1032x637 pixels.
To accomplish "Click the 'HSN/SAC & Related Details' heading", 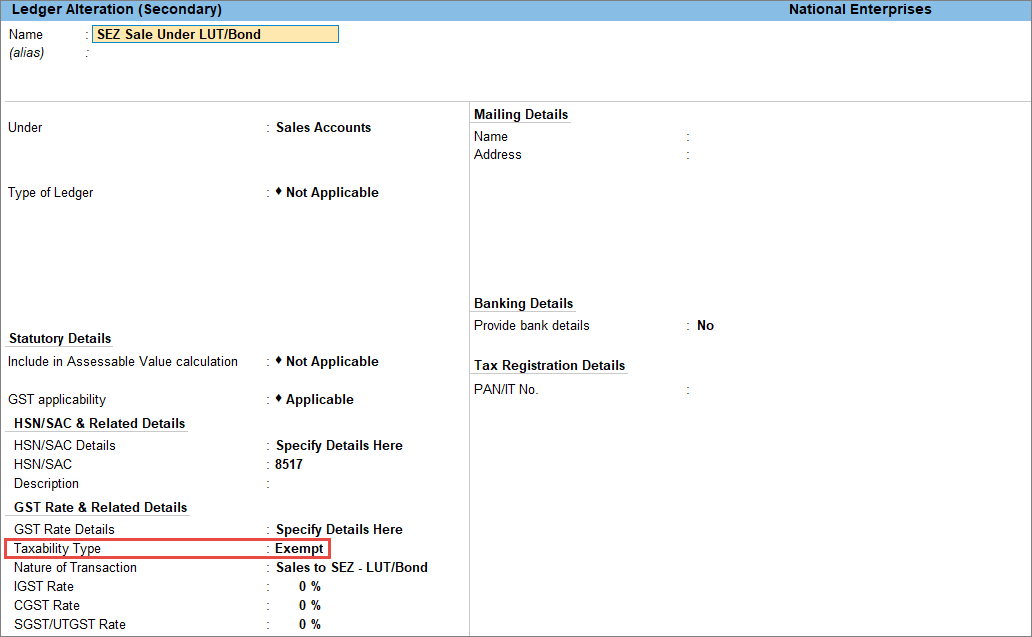I will click(x=99, y=424).
